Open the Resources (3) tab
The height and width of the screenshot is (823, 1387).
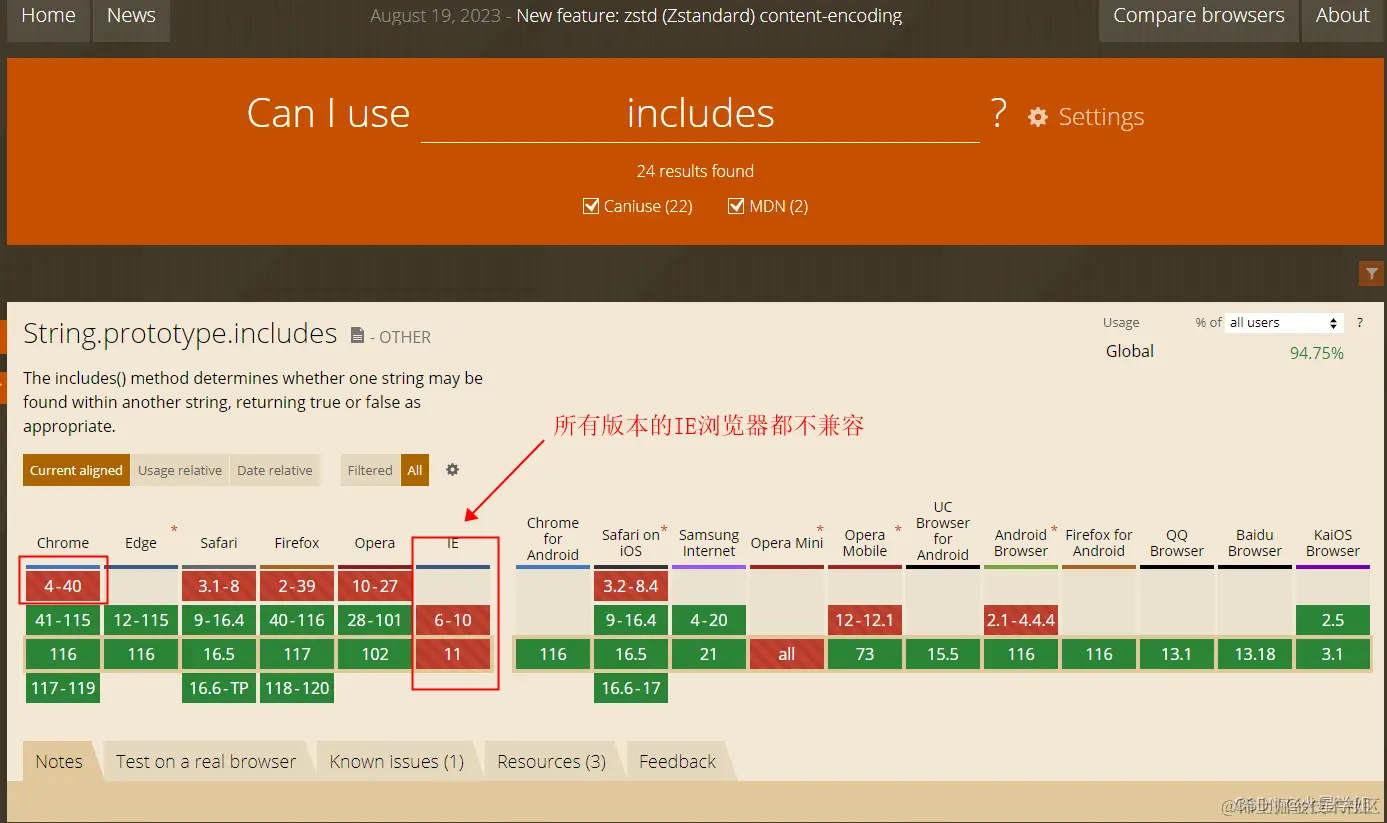[552, 761]
